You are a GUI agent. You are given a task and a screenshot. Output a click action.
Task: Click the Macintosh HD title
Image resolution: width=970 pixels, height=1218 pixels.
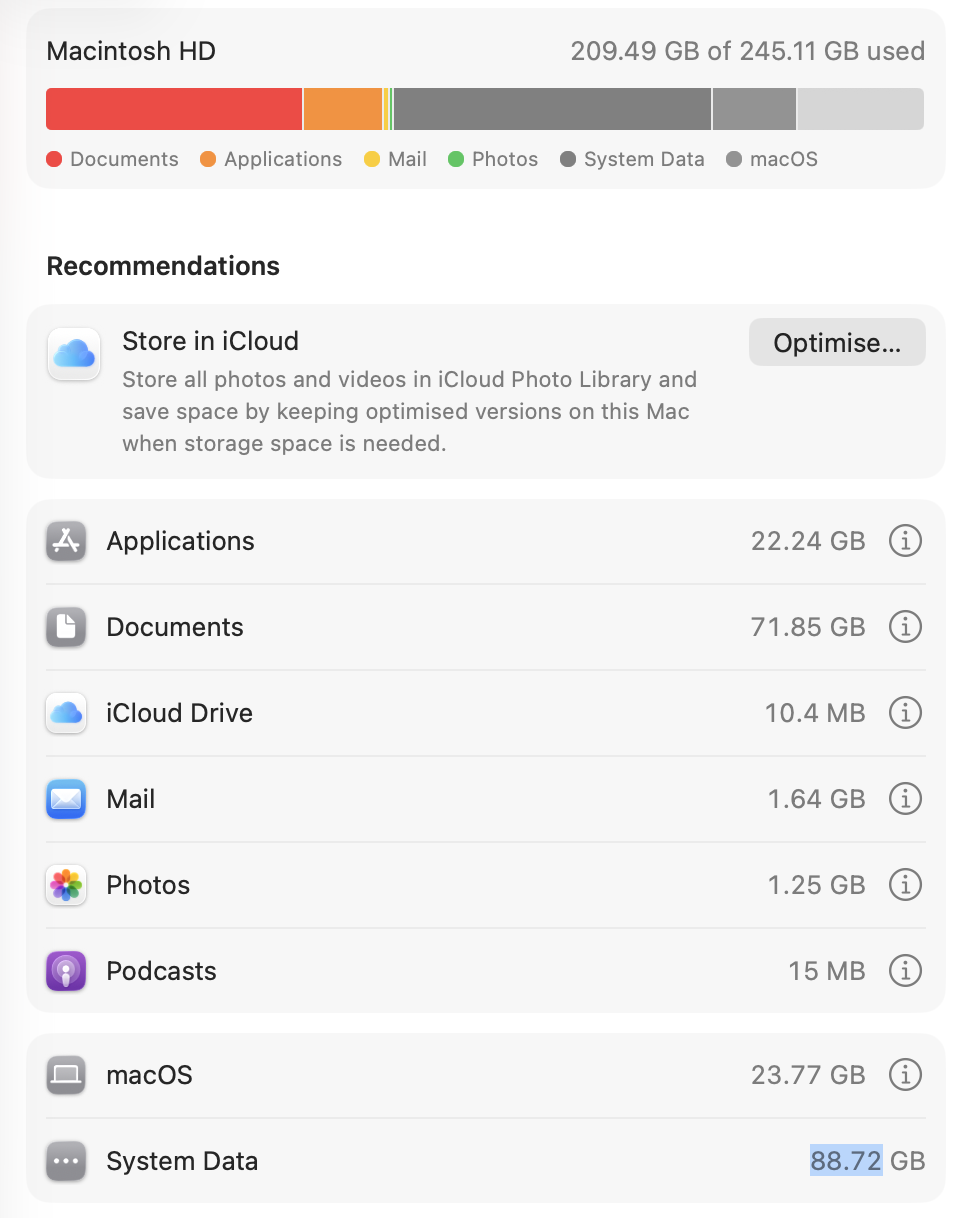131,51
